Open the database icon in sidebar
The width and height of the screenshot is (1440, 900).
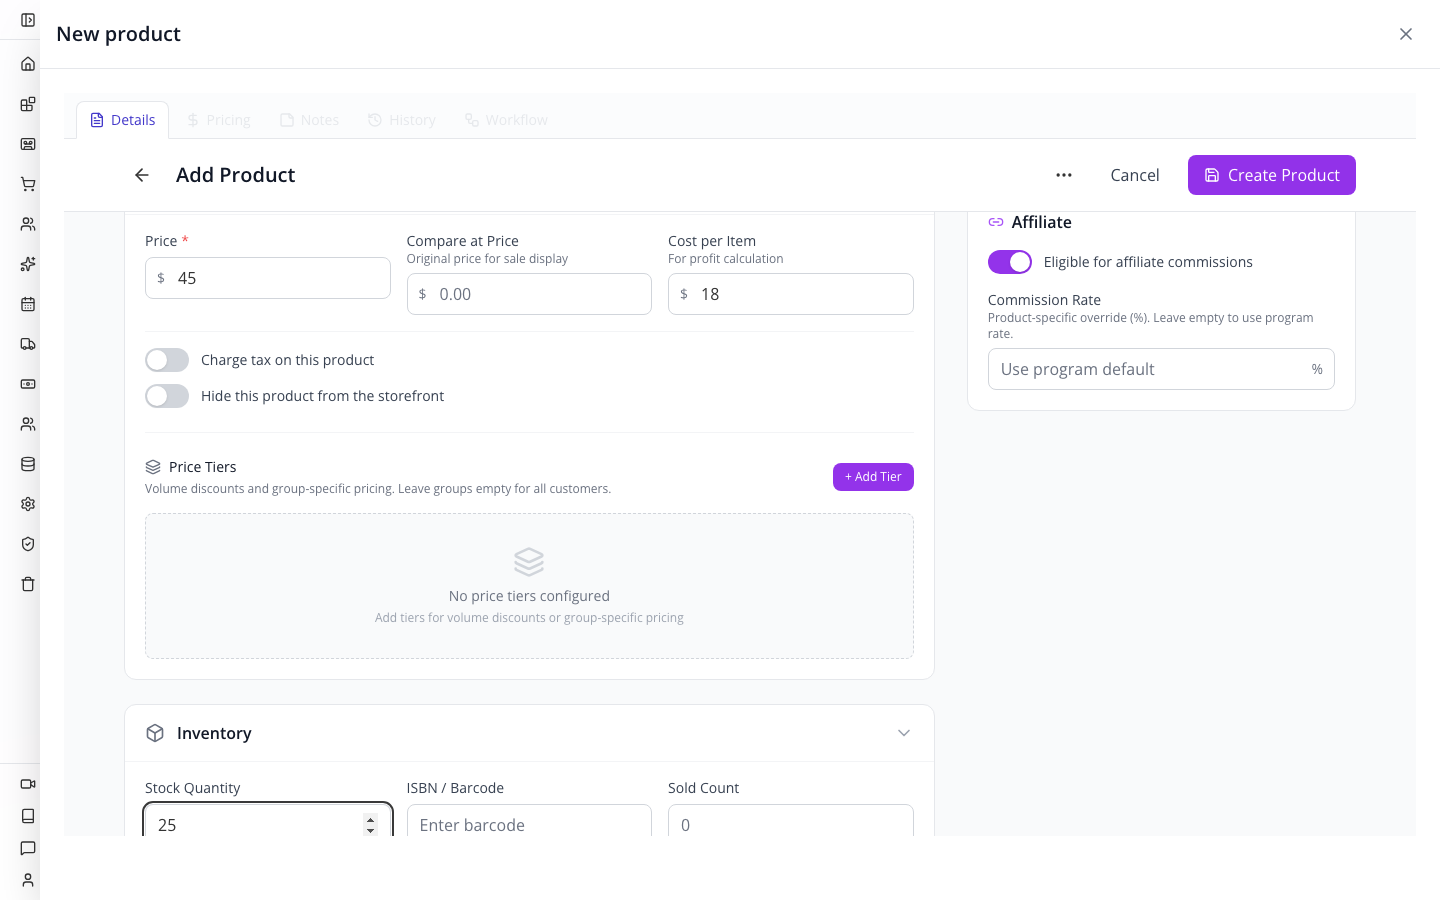click(x=28, y=464)
